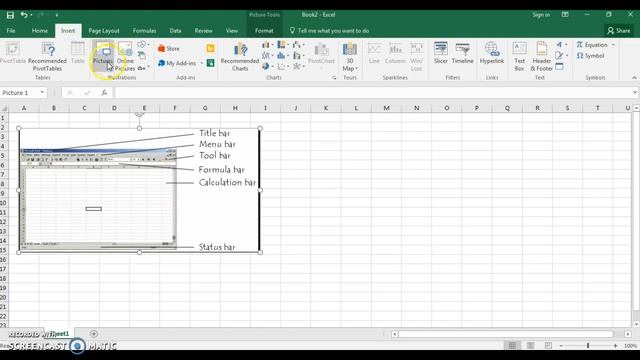The width and height of the screenshot is (640, 360).
Task: Insert an Object from the Text group
Action: coord(559,67)
